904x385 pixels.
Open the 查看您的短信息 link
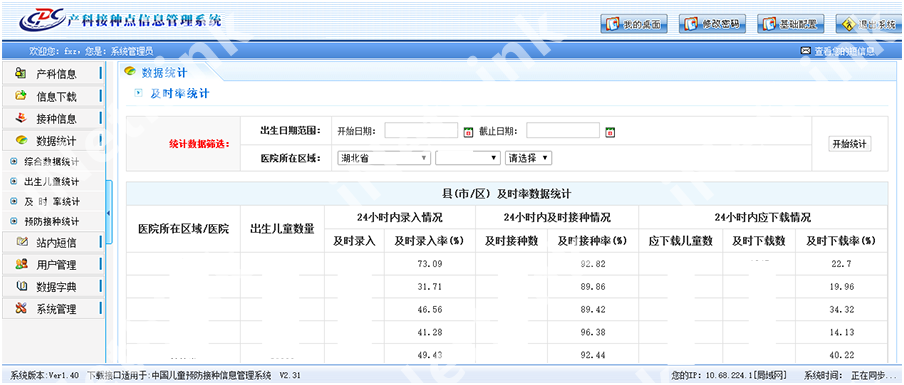pos(845,51)
